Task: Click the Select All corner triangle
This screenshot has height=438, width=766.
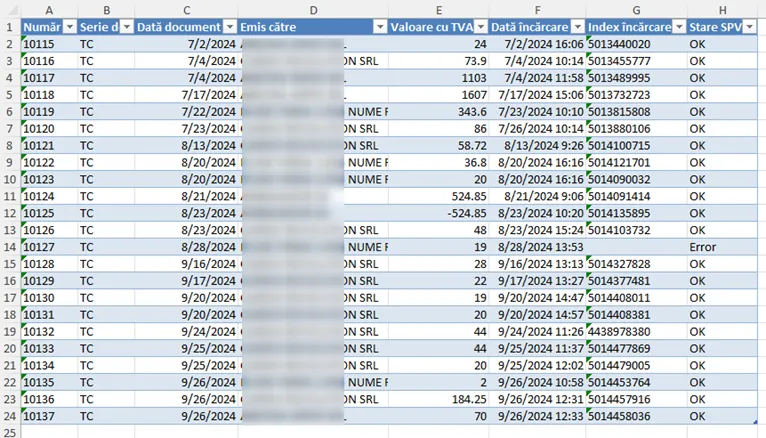Action: (x=13, y=10)
